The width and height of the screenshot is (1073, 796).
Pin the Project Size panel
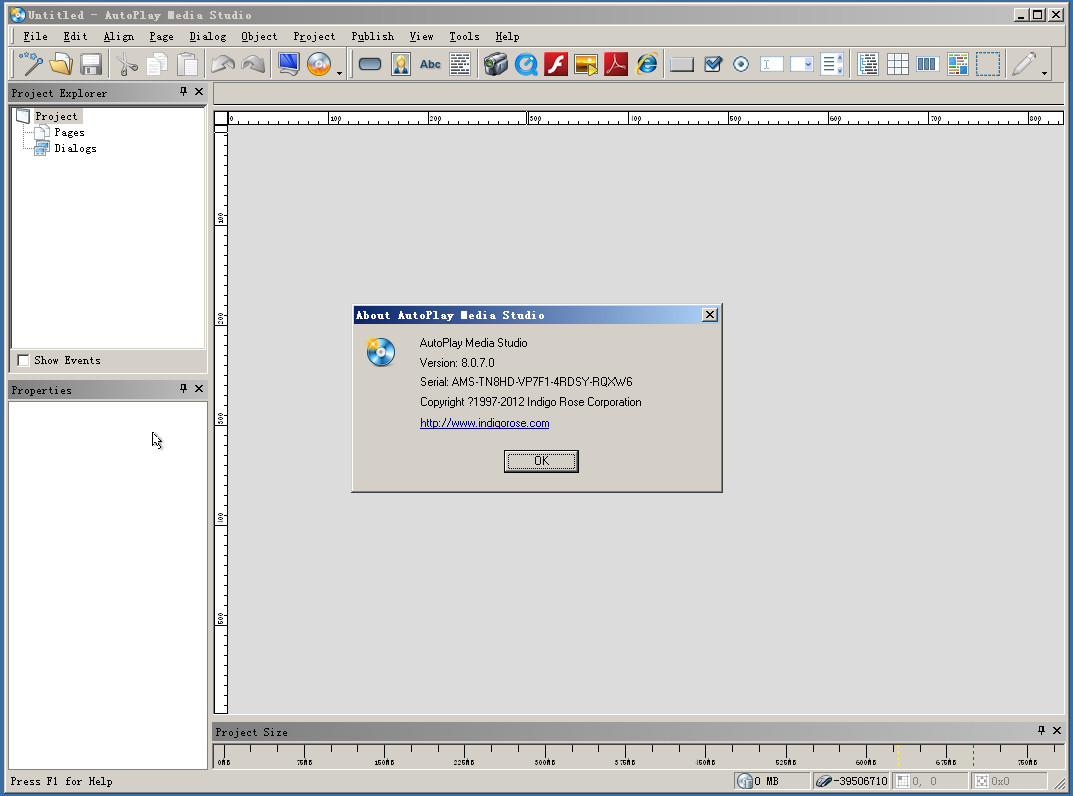pos(1042,730)
